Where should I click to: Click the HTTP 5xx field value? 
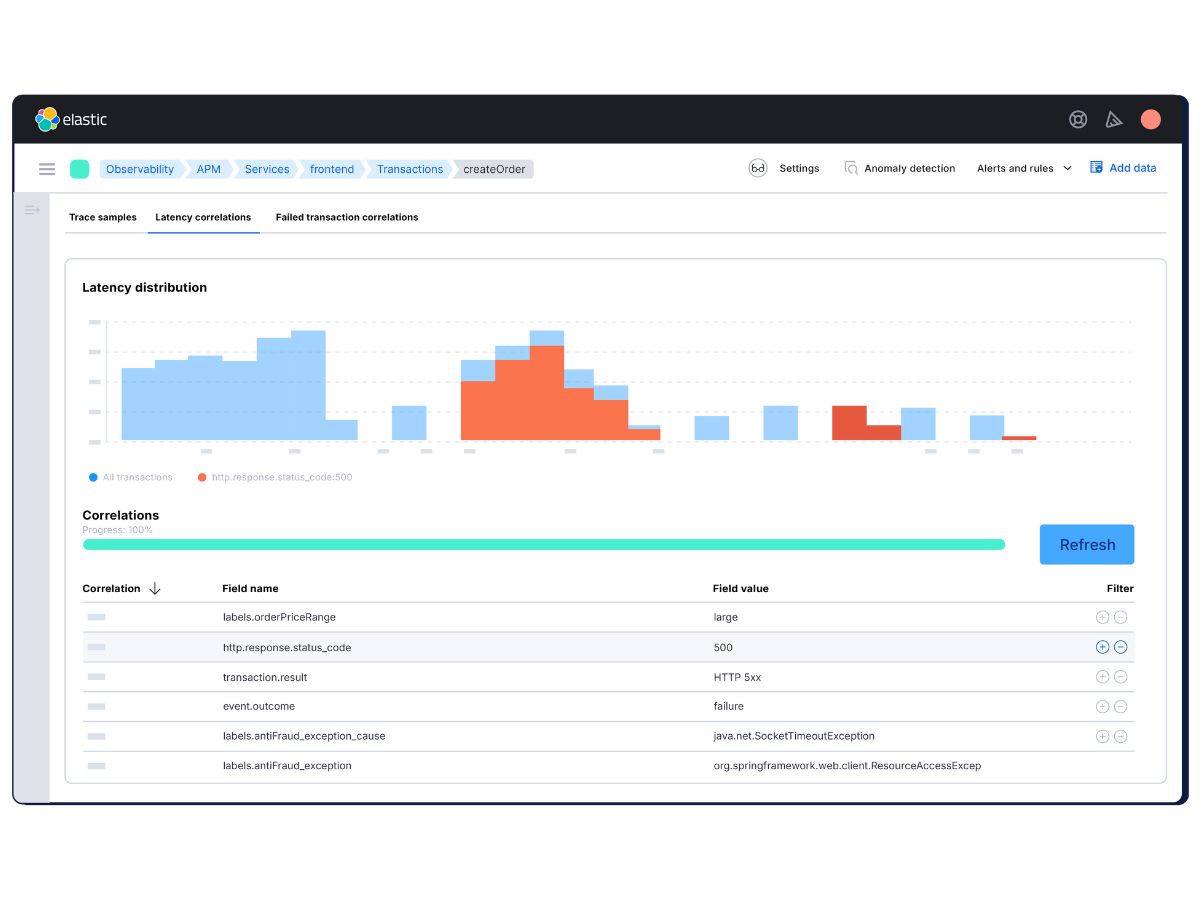[737, 677]
